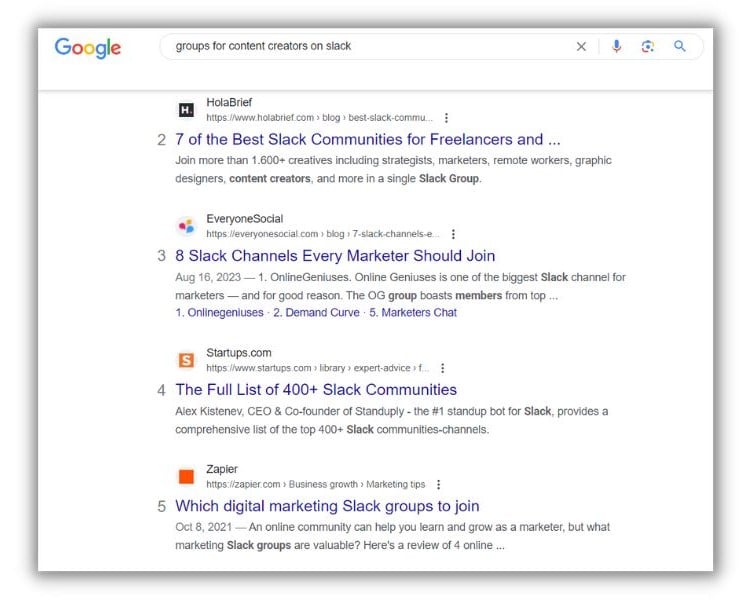
Task: Click holabrief.com URL breadcrumb
Action: click(319, 118)
